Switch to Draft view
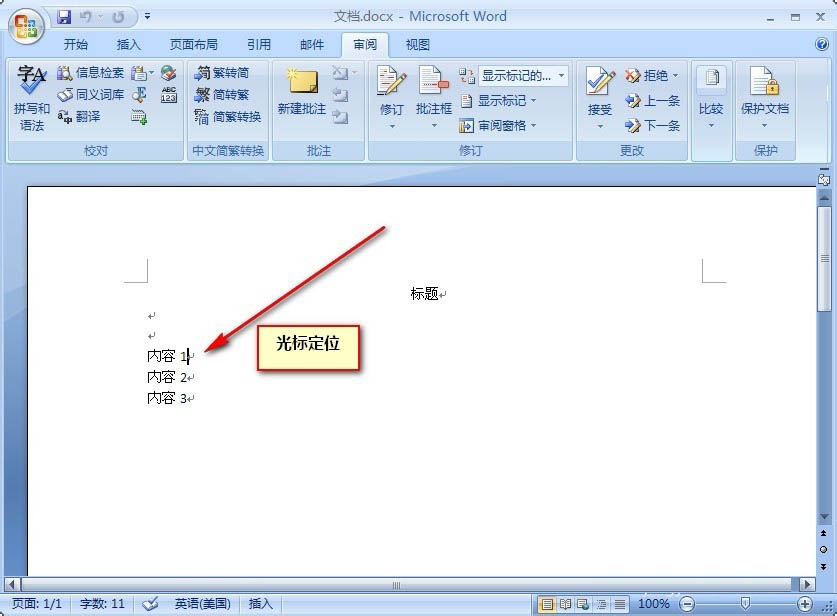837x616 pixels. tap(619, 604)
